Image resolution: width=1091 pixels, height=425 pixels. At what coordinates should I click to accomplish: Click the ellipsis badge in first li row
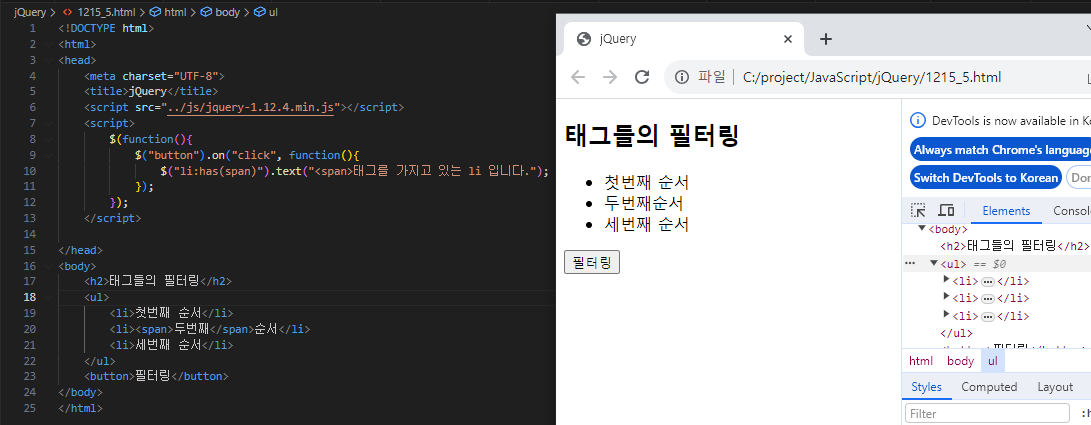coord(987,281)
